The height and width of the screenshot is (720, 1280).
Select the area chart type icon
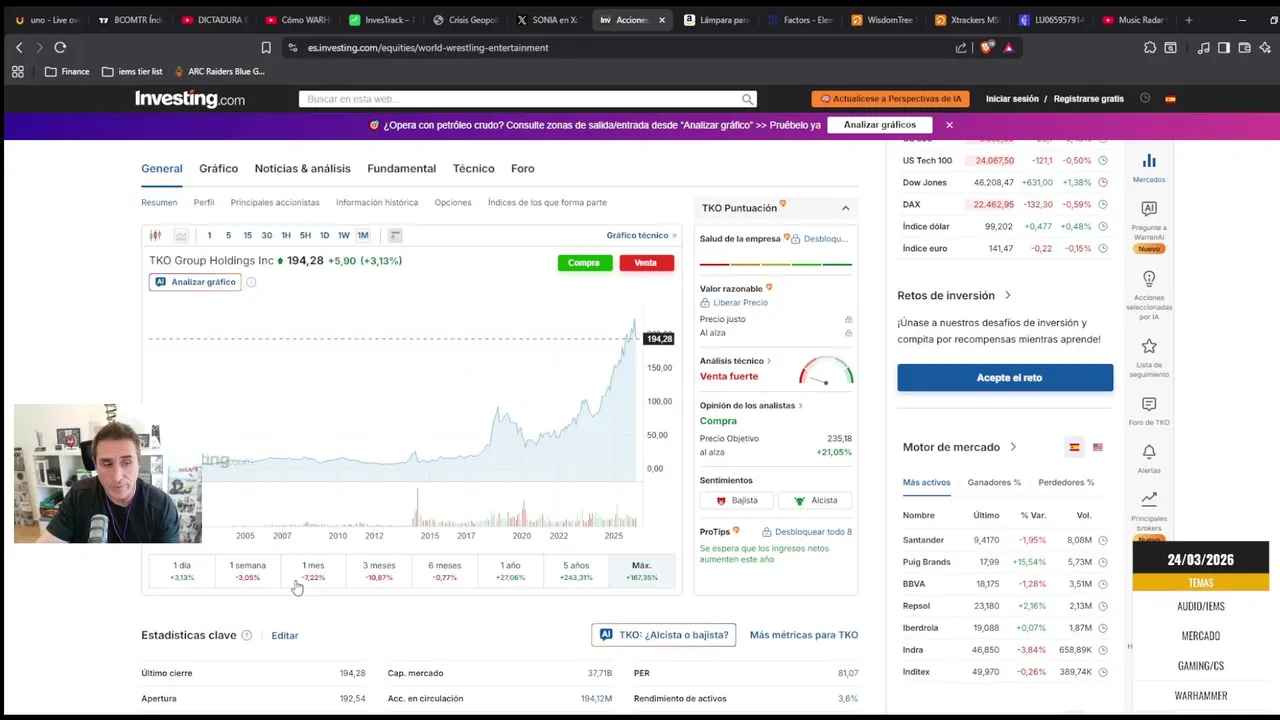coord(181,235)
